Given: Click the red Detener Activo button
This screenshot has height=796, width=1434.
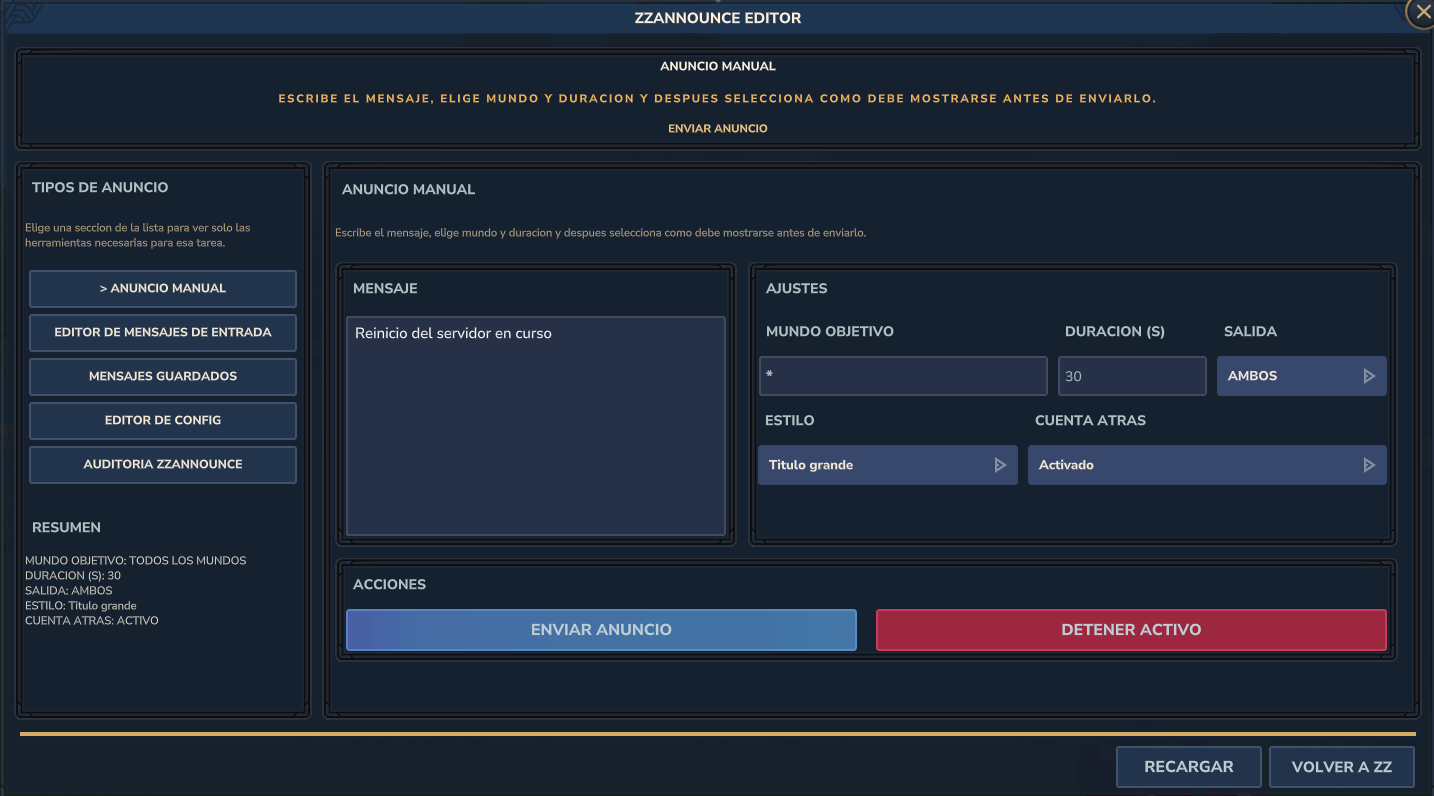Looking at the screenshot, I should coord(1131,630).
